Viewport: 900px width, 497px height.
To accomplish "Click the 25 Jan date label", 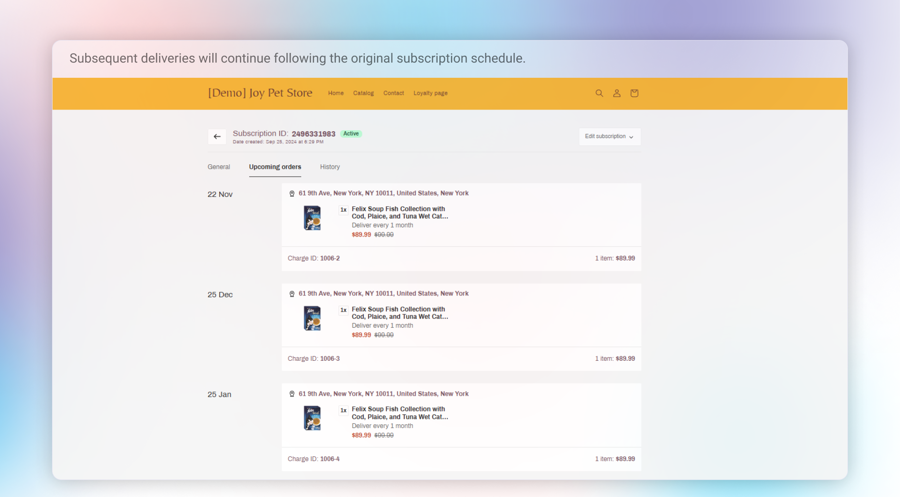I will pyautogui.click(x=219, y=395).
